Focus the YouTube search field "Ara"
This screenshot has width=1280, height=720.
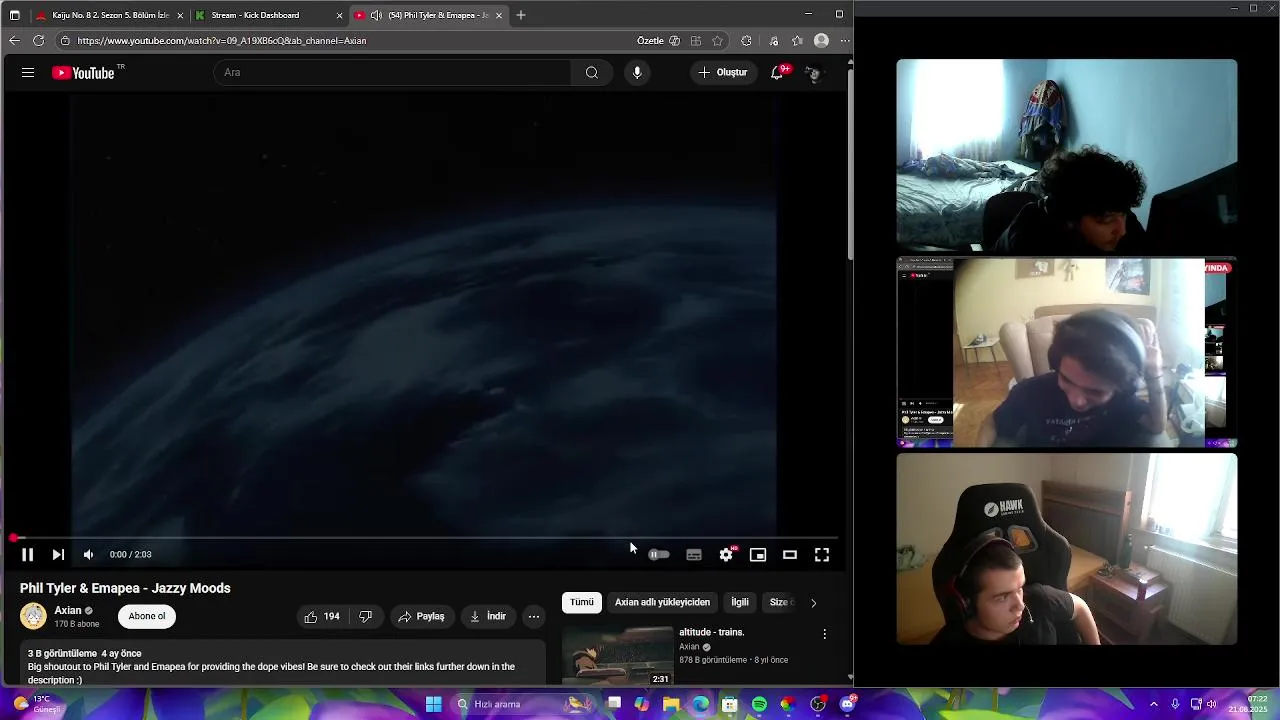[x=392, y=72]
